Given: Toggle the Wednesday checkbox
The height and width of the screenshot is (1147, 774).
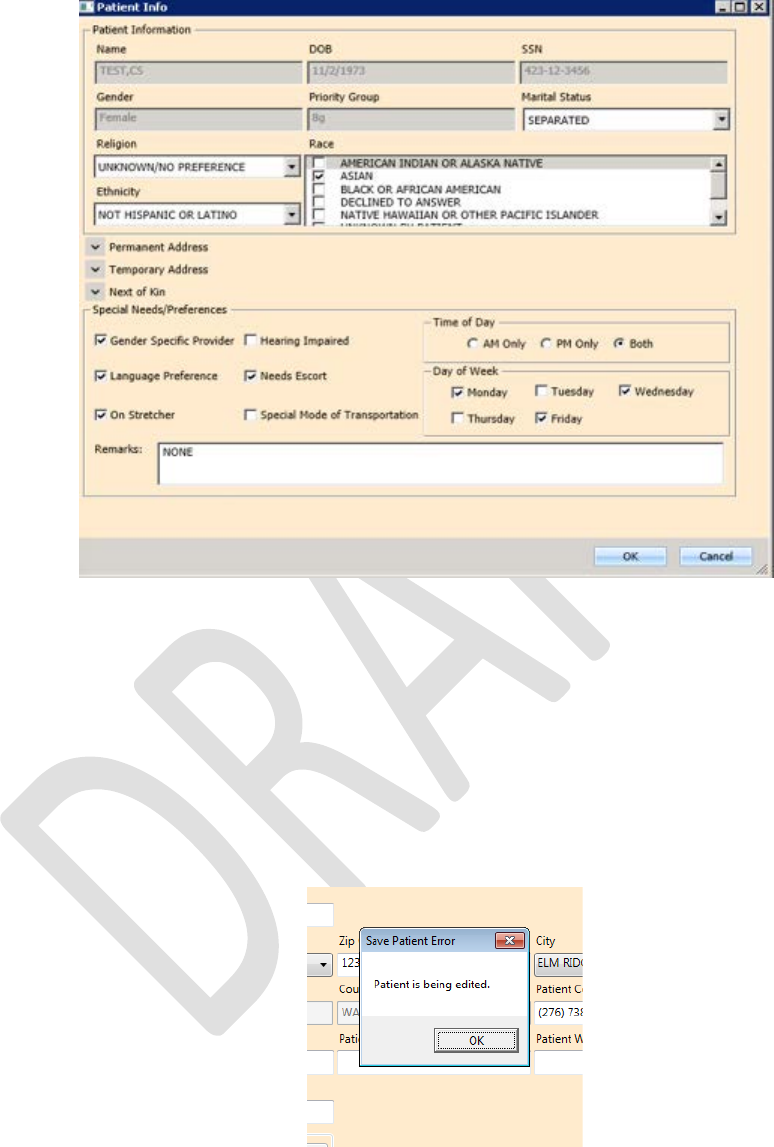Looking at the screenshot, I should coord(625,391).
